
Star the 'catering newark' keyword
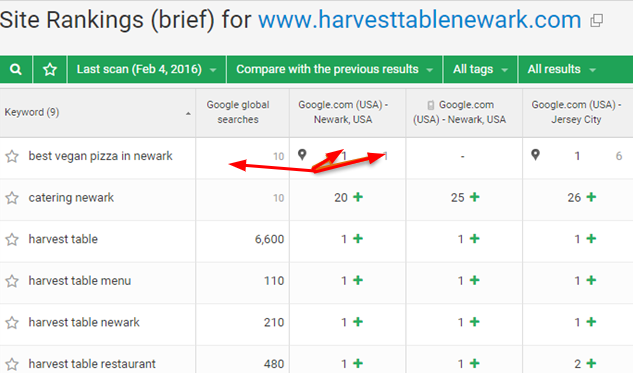(12, 198)
